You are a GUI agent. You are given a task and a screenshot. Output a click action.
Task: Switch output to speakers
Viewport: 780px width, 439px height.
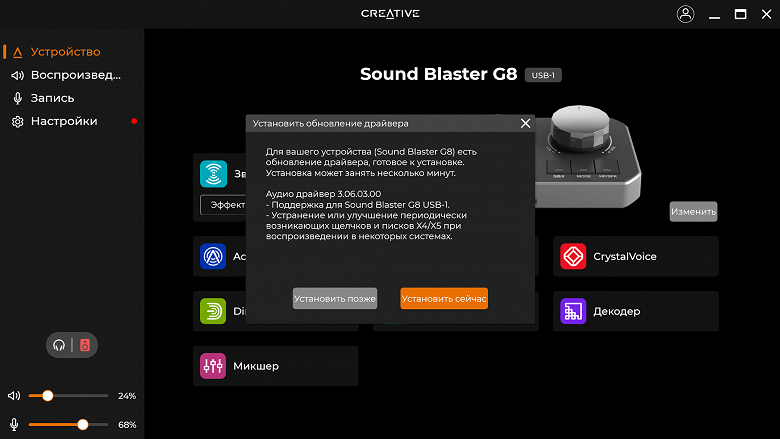point(85,345)
